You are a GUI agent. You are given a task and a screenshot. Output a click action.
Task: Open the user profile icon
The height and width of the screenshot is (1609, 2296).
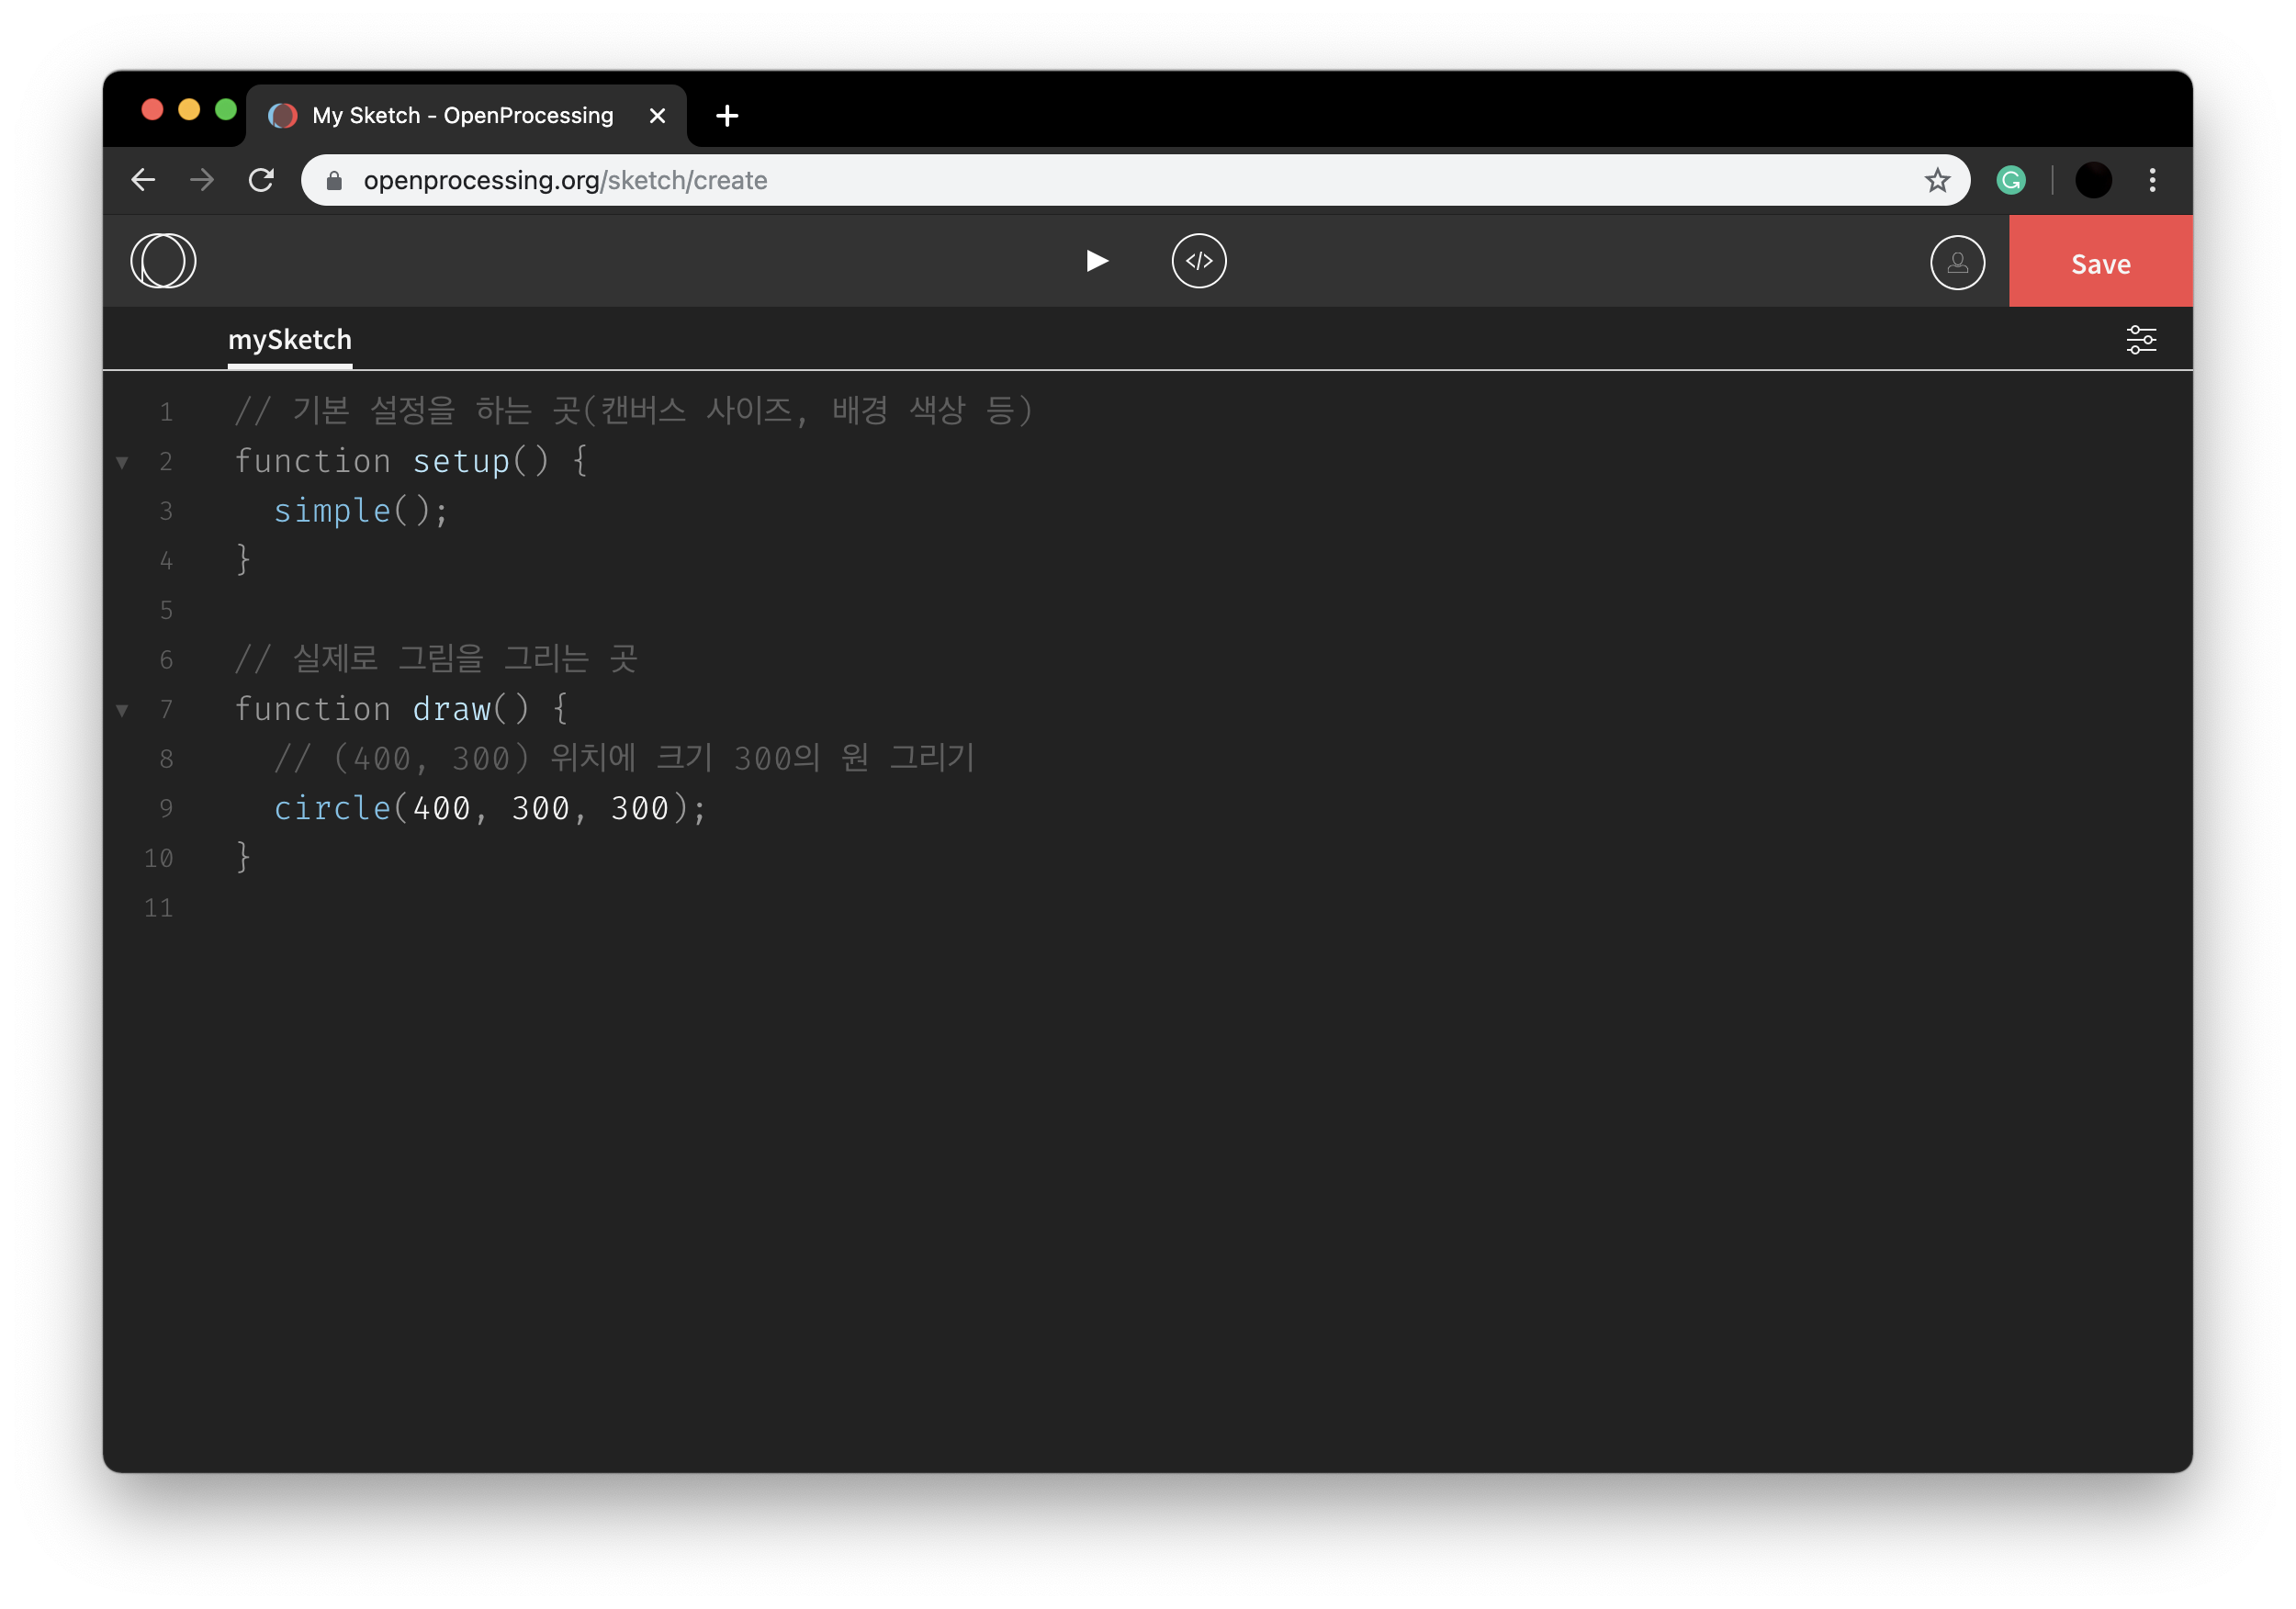(1956, 263)
